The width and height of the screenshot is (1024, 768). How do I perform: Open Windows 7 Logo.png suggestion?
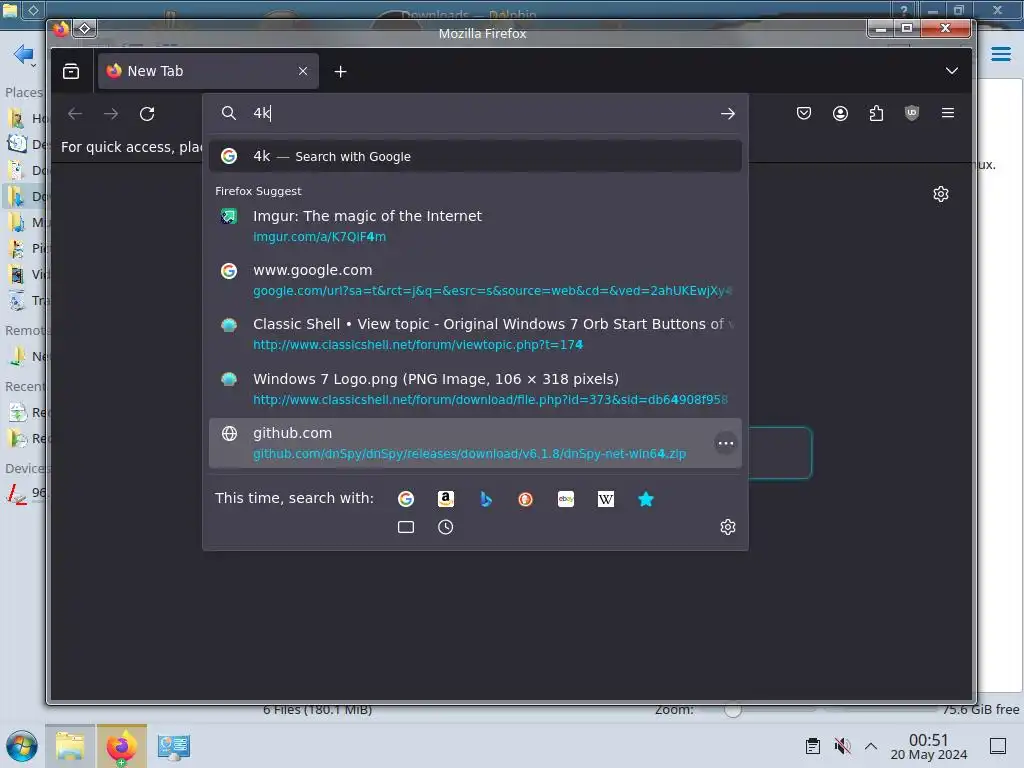475,389
